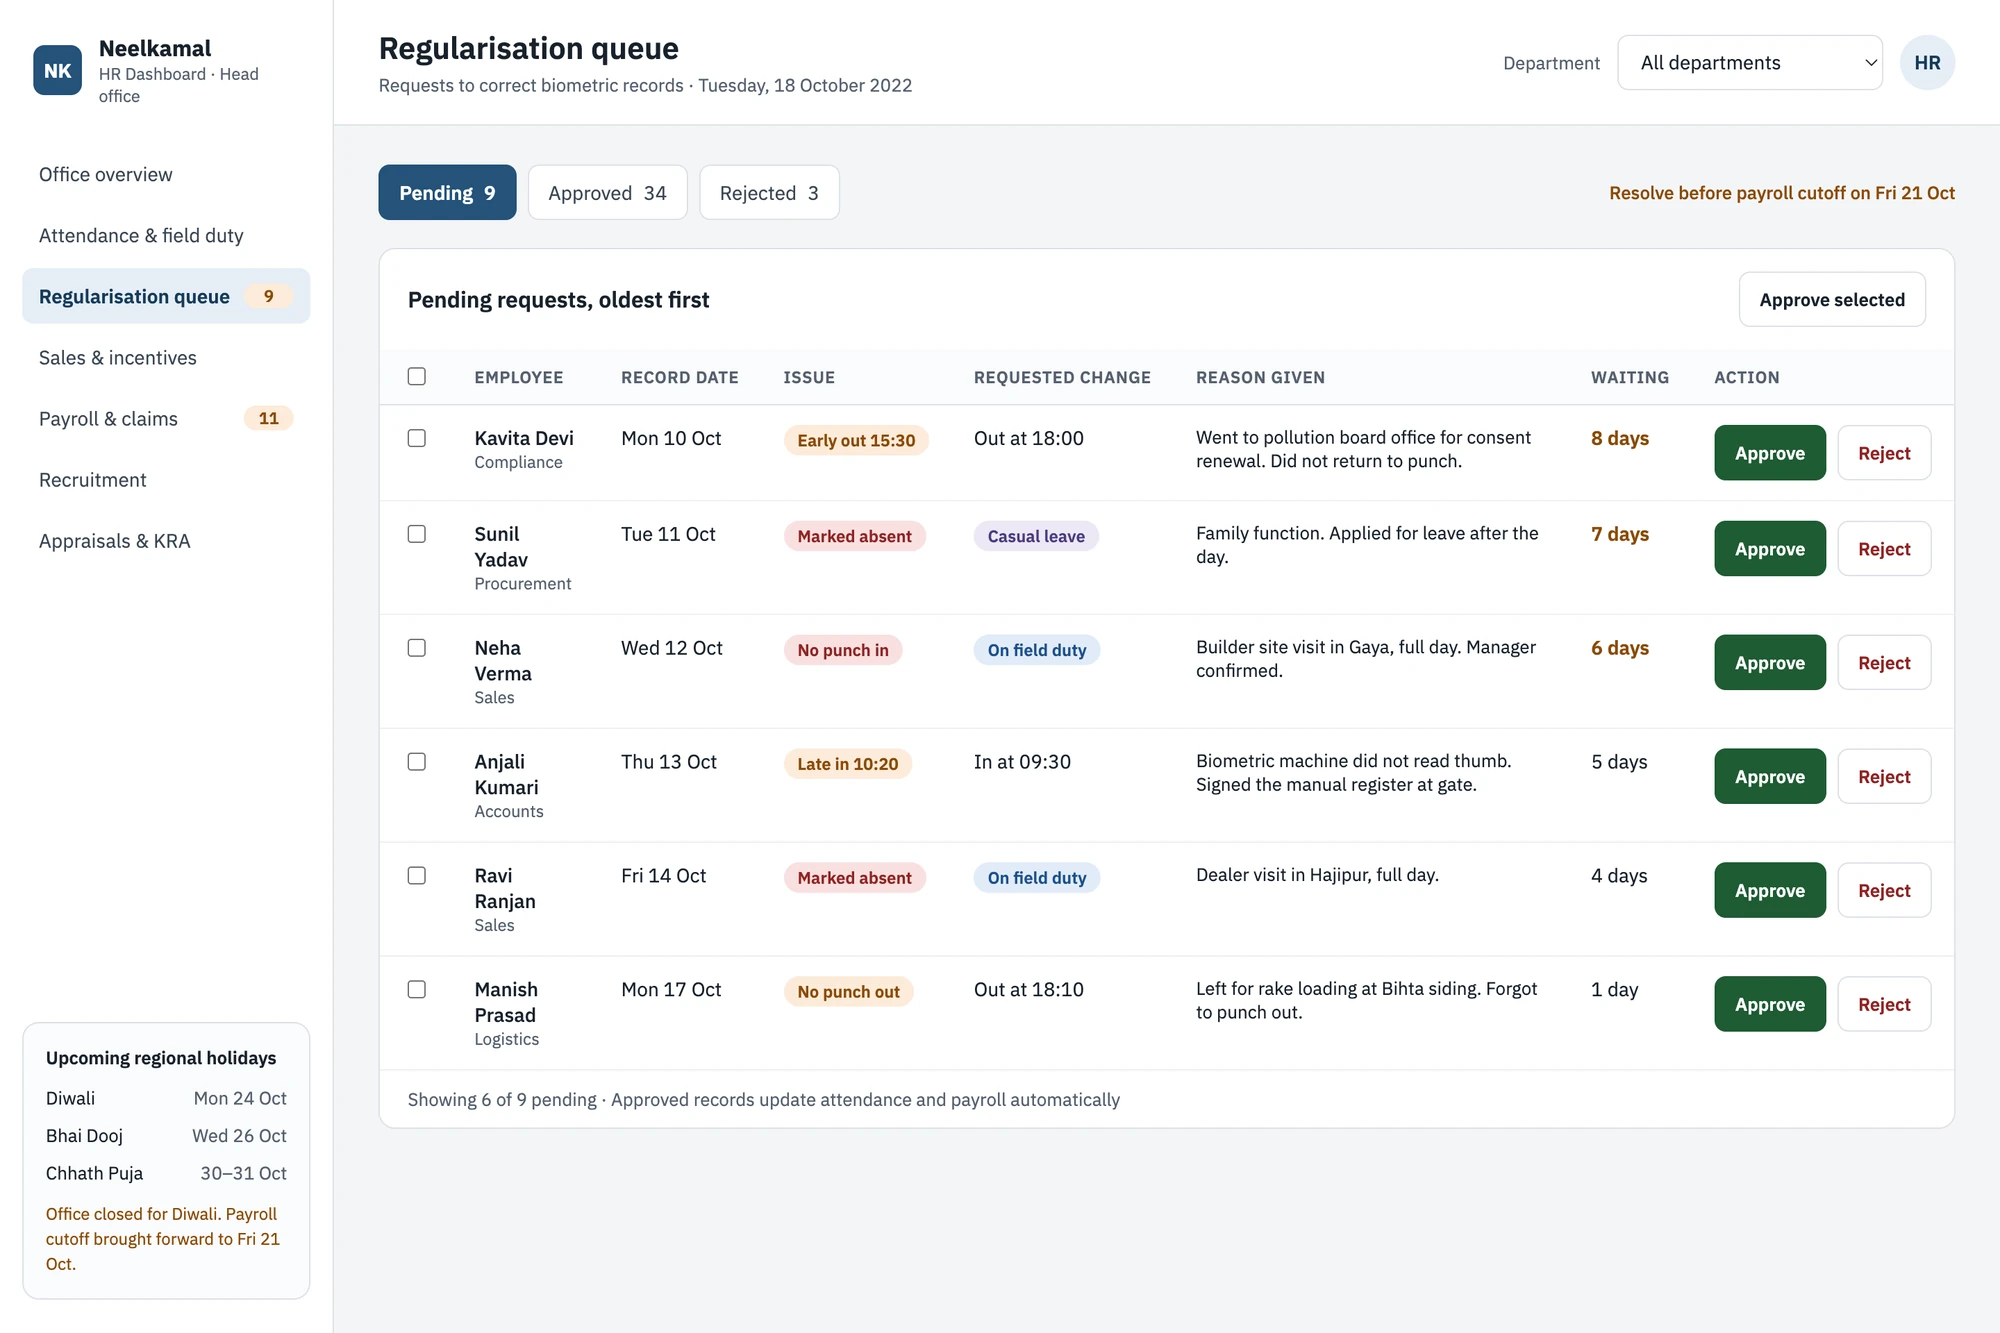Navigate to Payroll & claims

[x=166, y=419]
